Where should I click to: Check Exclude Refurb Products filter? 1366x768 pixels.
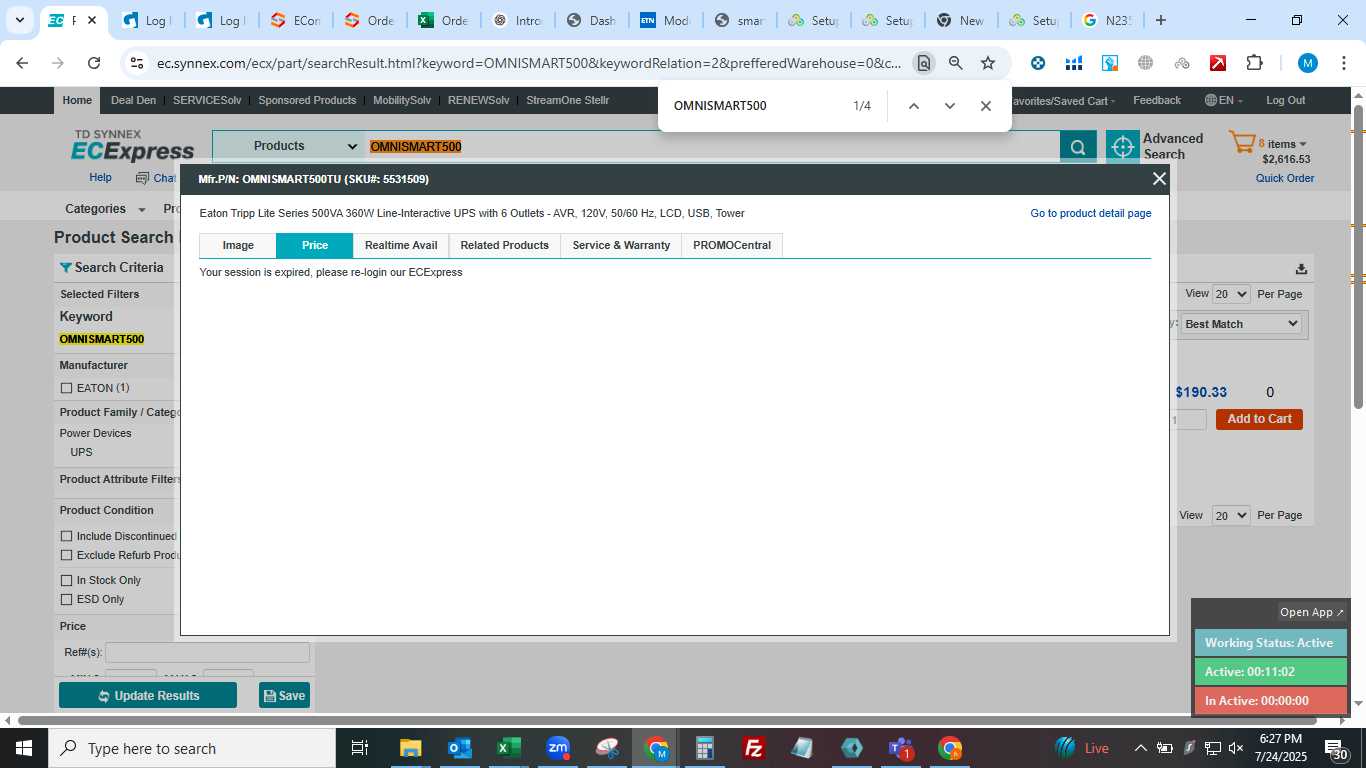[x=67, y=555]
